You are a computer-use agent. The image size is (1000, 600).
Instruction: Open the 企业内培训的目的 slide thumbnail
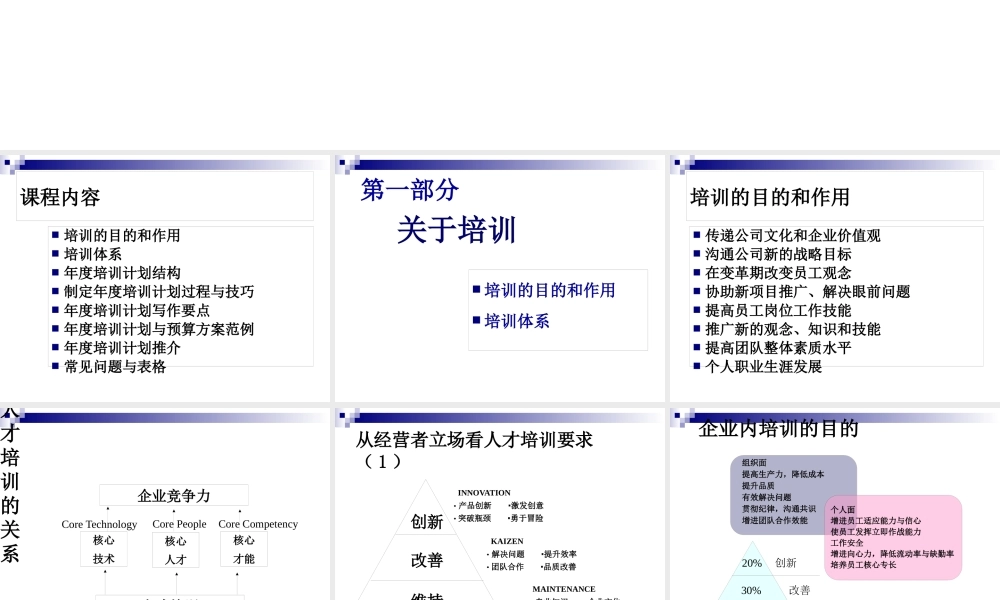tap(835, 504)
